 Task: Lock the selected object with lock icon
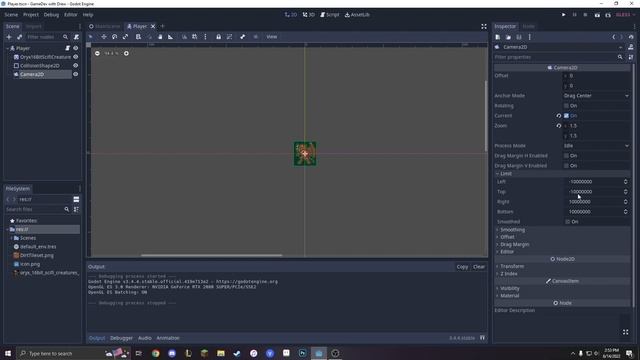click(218, 37)
